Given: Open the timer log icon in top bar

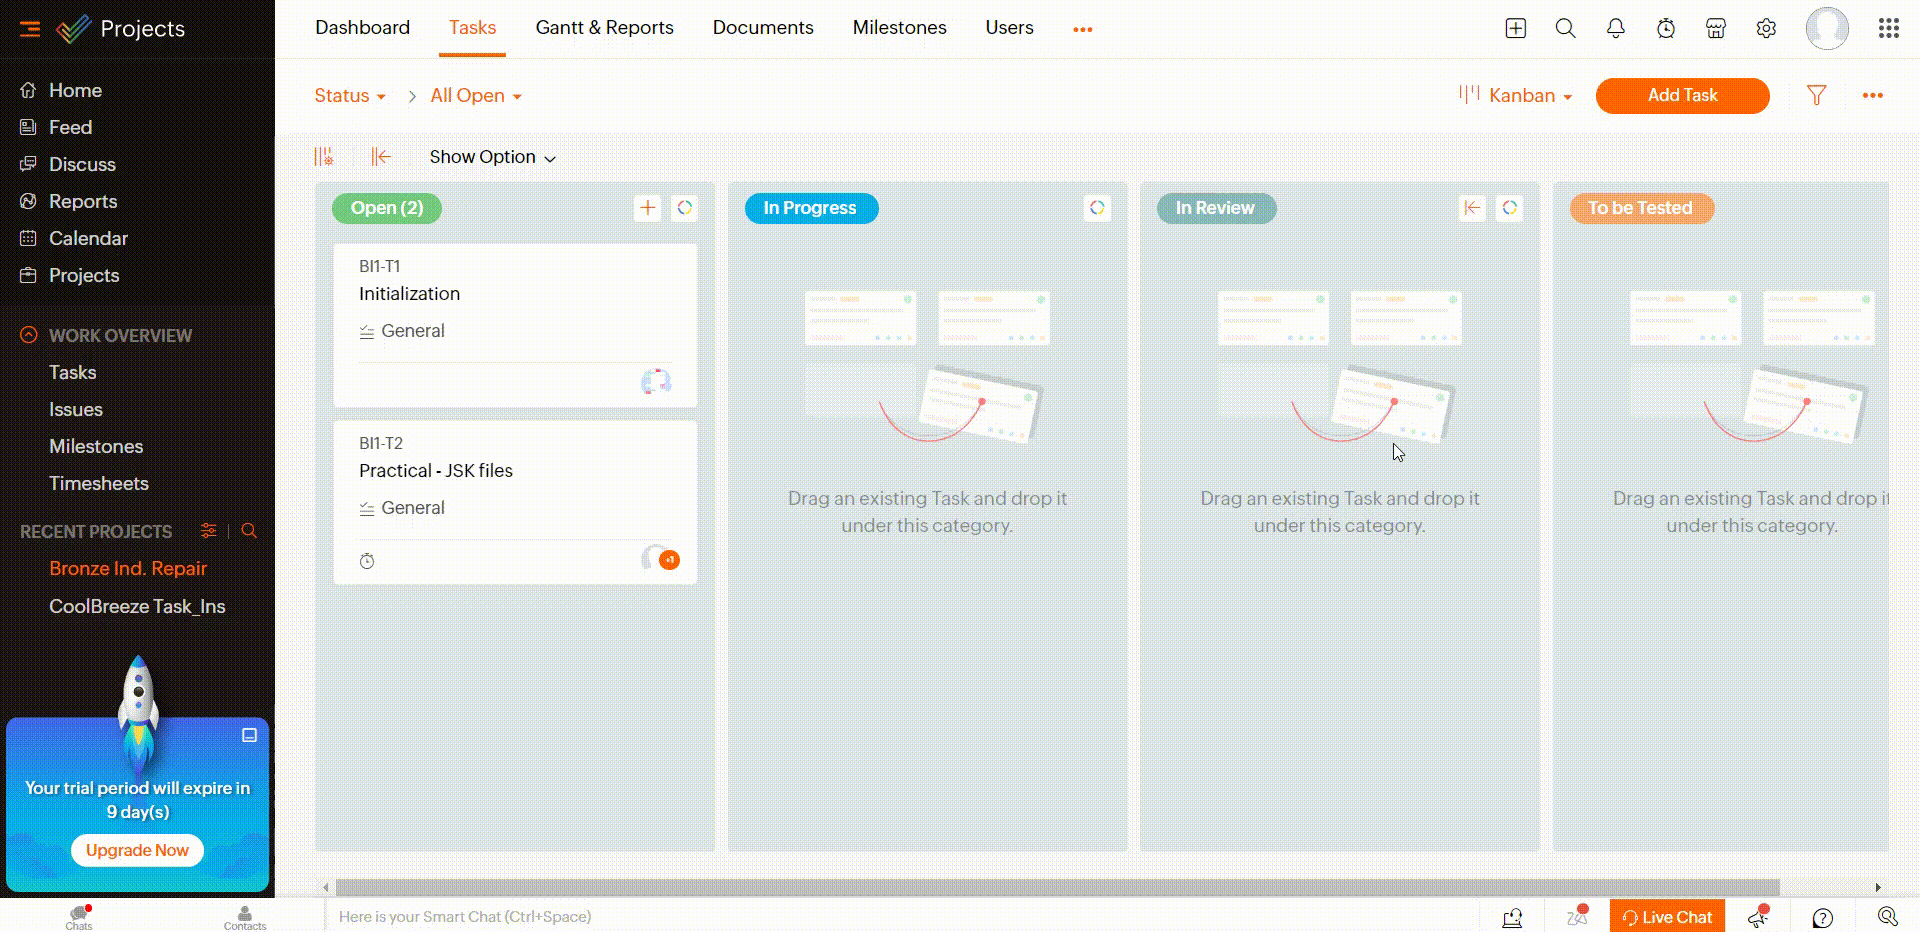Looking at the screenshot, I should (x=1665, y=28).
